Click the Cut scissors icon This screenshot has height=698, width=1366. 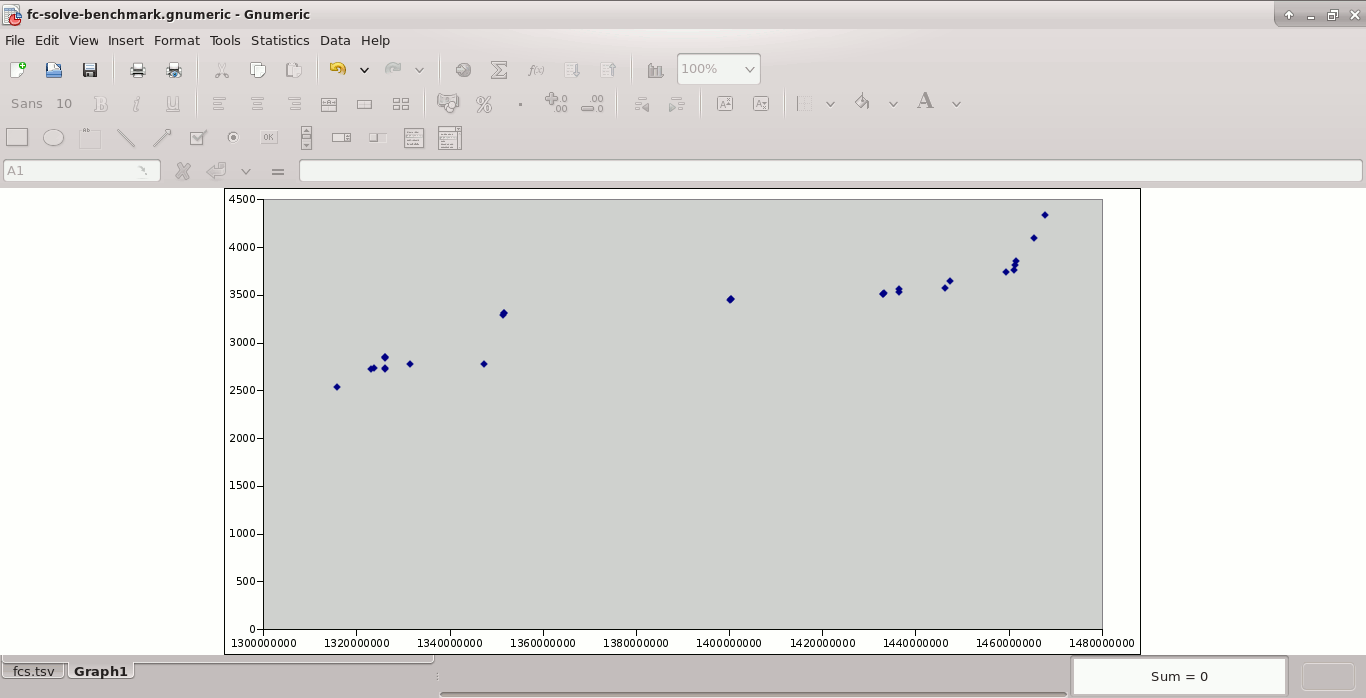click(x=222, y=70)
